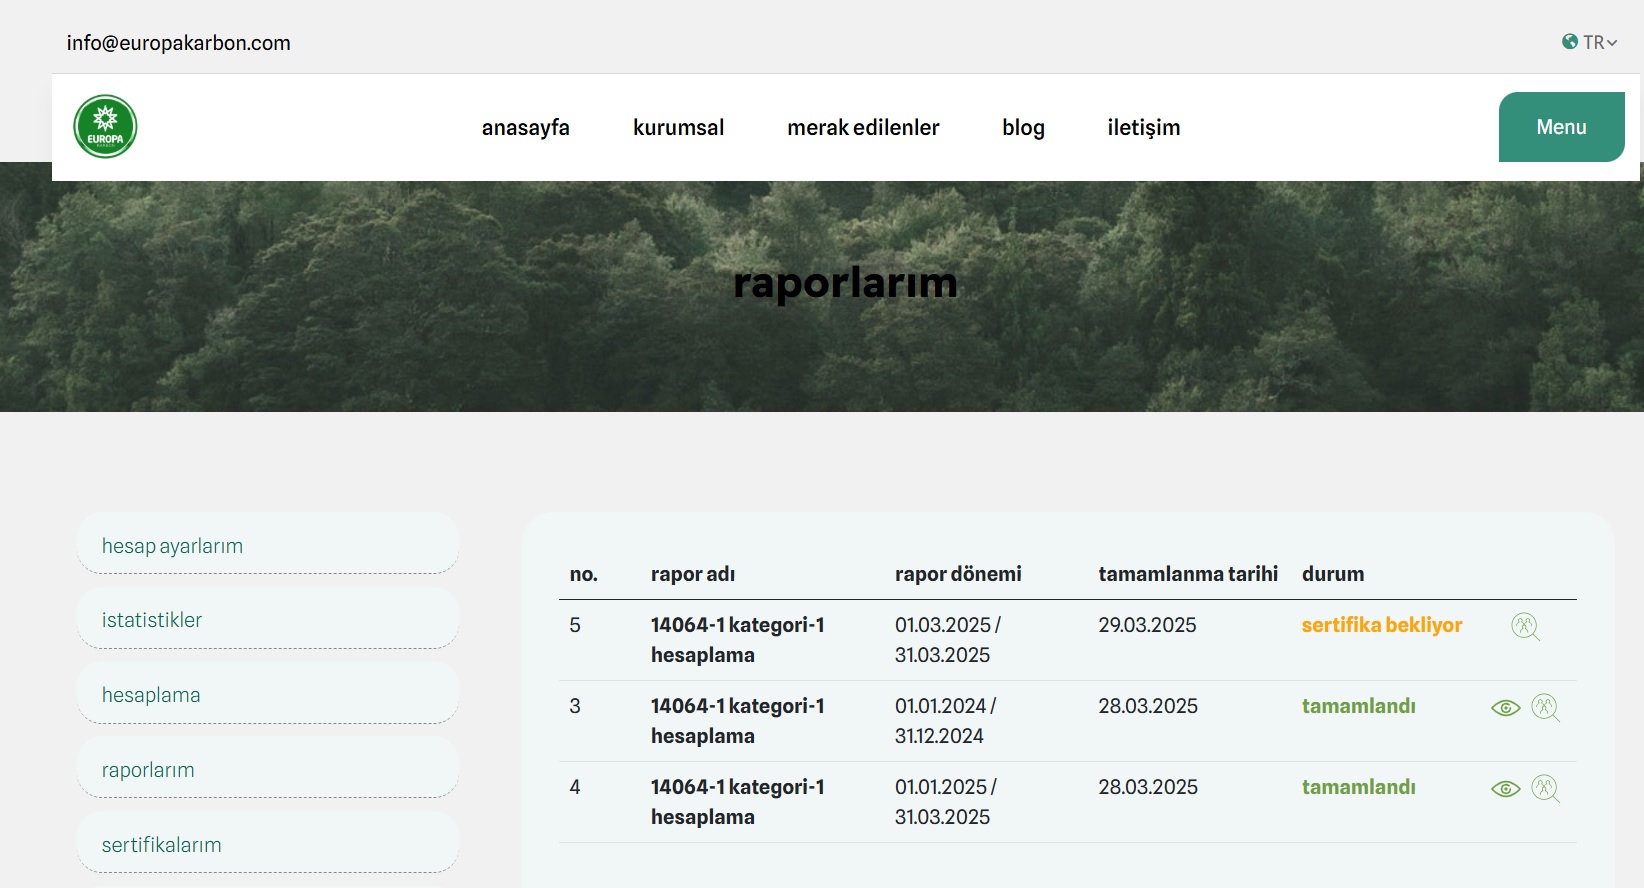1644x888 pixels.
Task: Click raporlarım in the sidebar list
Action: (x=148, y=770)
